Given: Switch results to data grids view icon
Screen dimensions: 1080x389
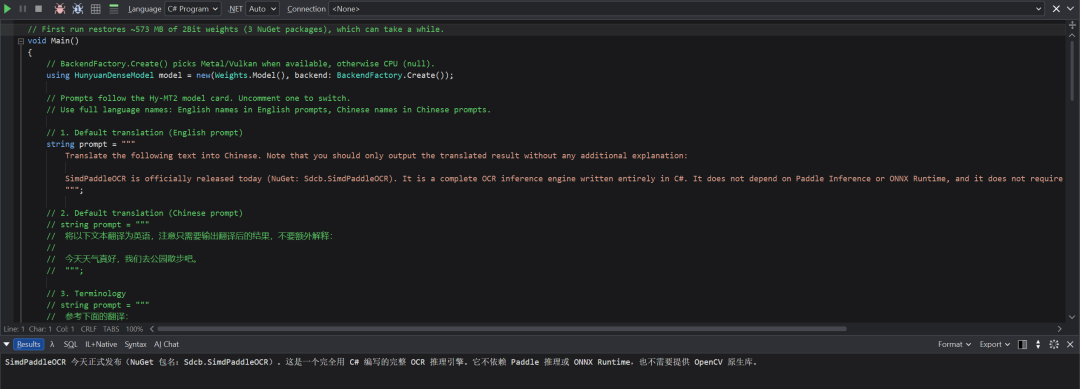Looking at the screenshot, I should (96, 9).
